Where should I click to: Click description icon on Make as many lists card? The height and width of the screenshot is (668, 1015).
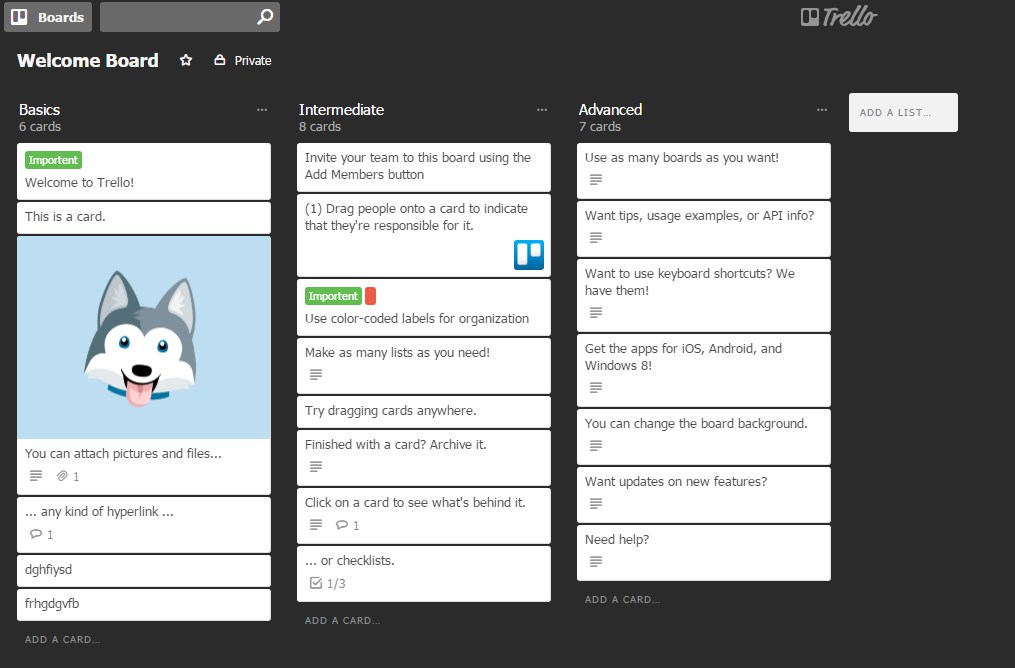point(316,374)
